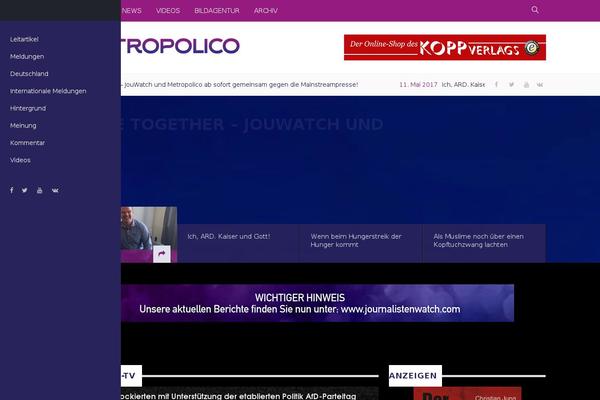
Task: Open the Wichtiger Hinweis journalistenwatch banner
Action: [317, 303]
